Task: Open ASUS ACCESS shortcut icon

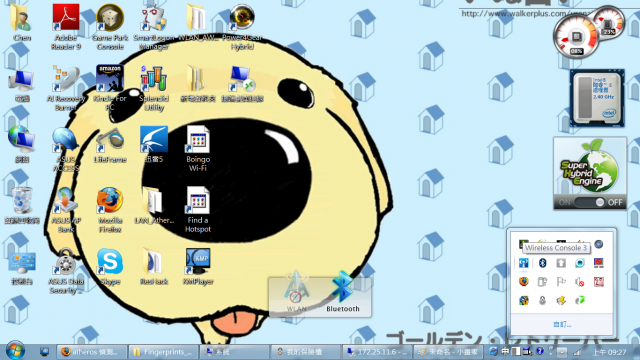Action: point(66,149)
